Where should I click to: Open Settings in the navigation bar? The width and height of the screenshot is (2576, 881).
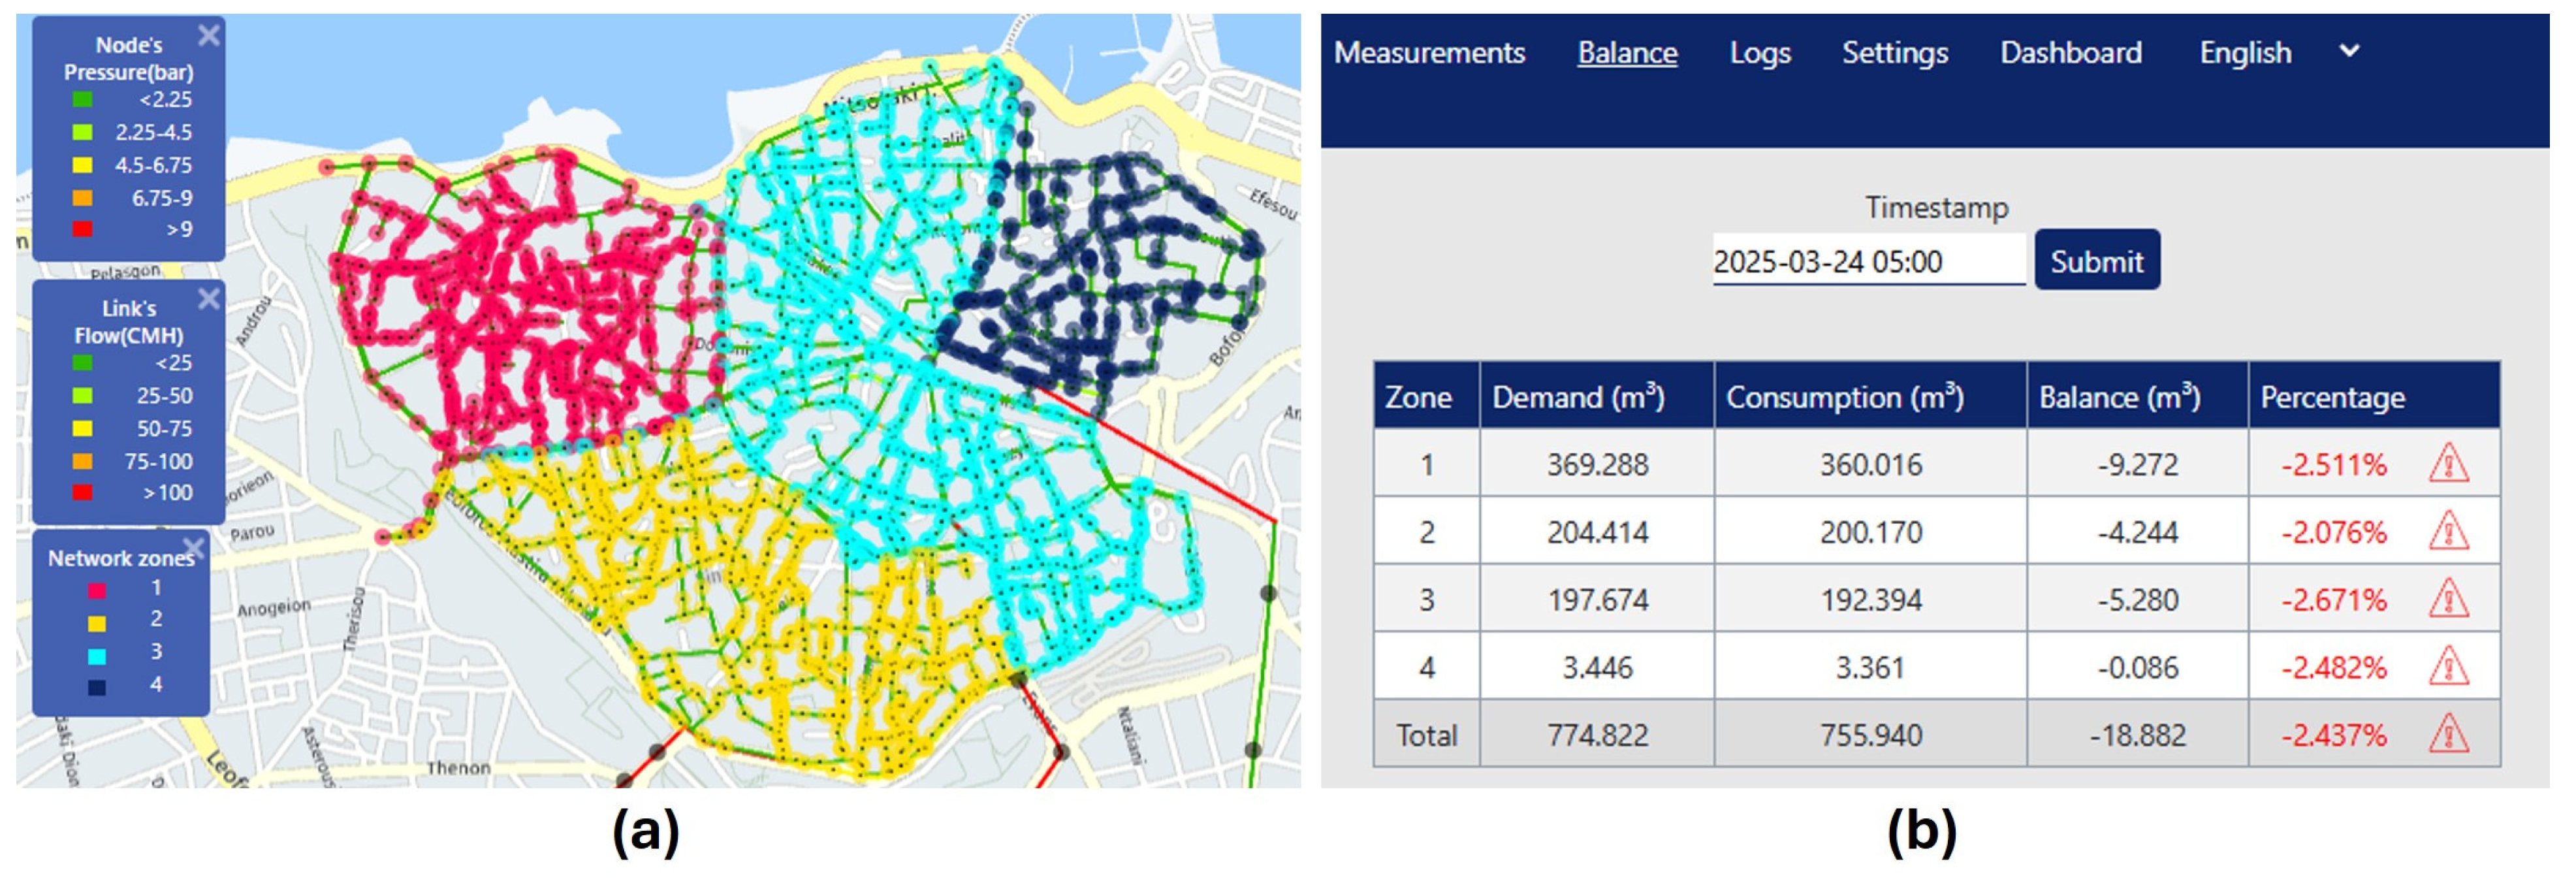tap(1895, 52)
